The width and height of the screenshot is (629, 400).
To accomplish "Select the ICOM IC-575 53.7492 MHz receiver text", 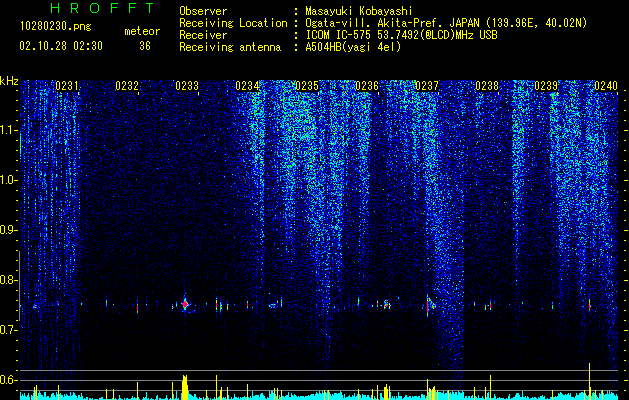I will (x=401, y=35).
